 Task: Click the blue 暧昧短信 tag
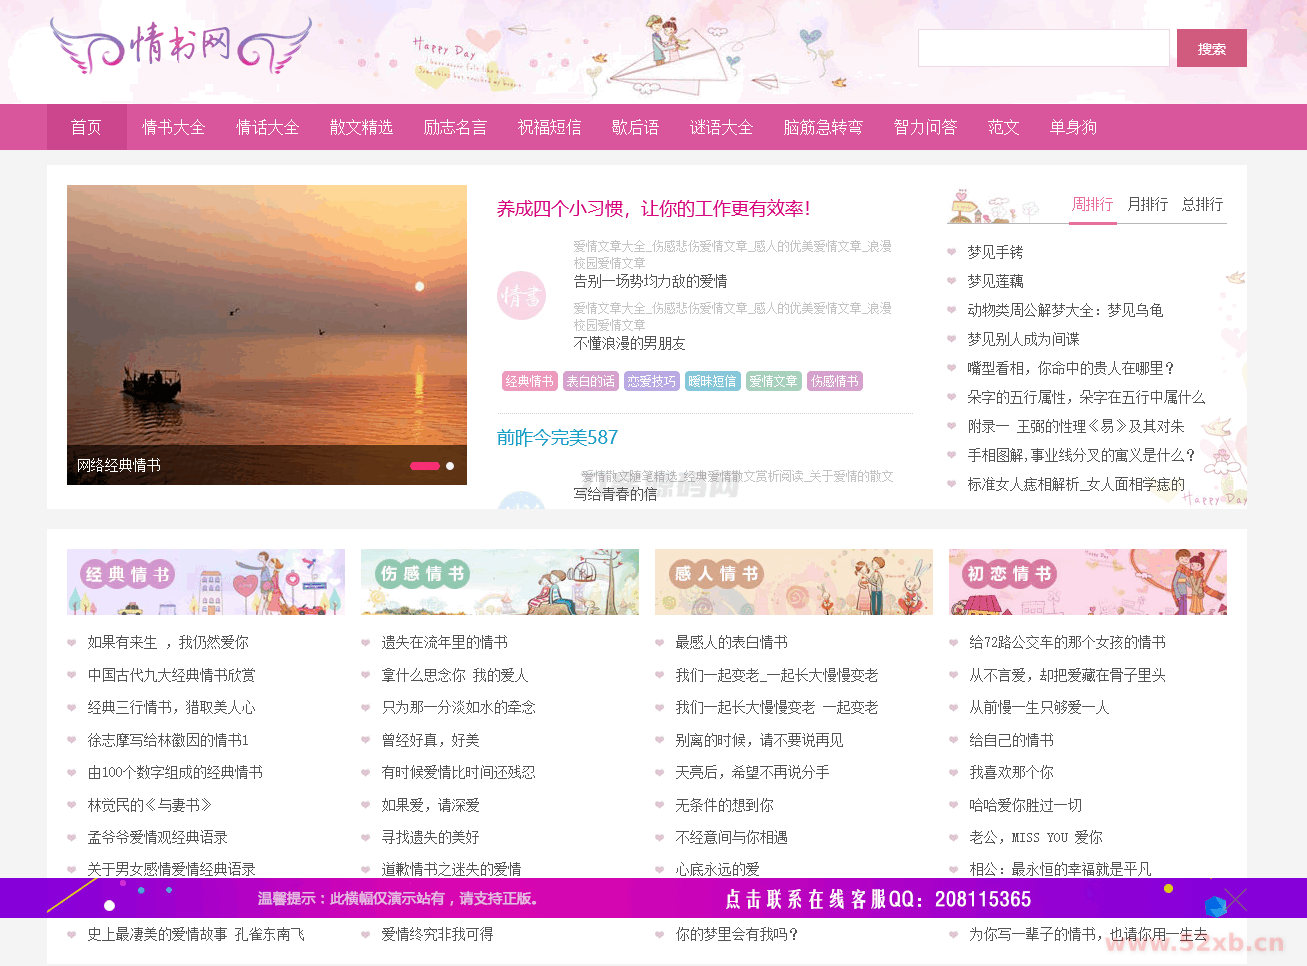pos(712,381)
